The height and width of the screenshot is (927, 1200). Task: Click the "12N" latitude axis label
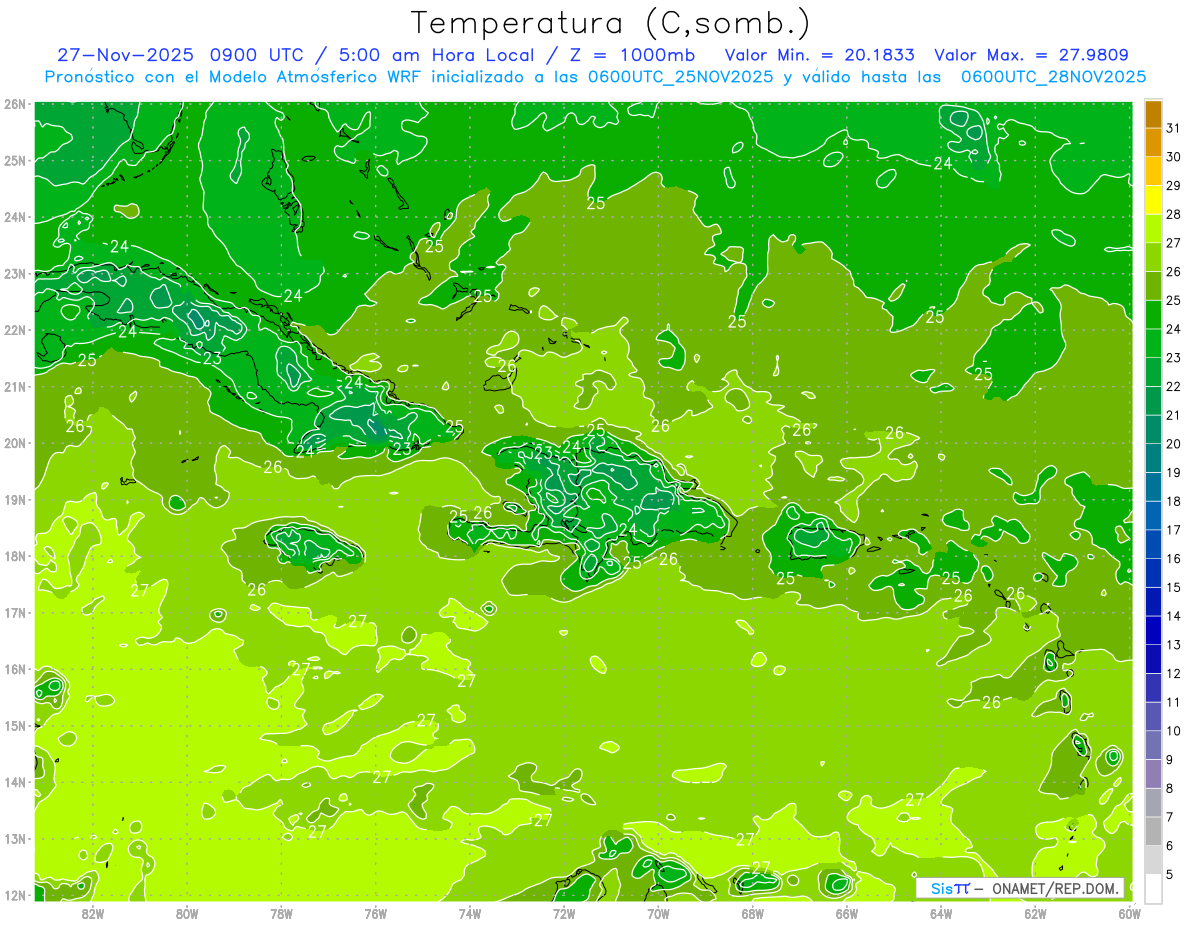15,895
